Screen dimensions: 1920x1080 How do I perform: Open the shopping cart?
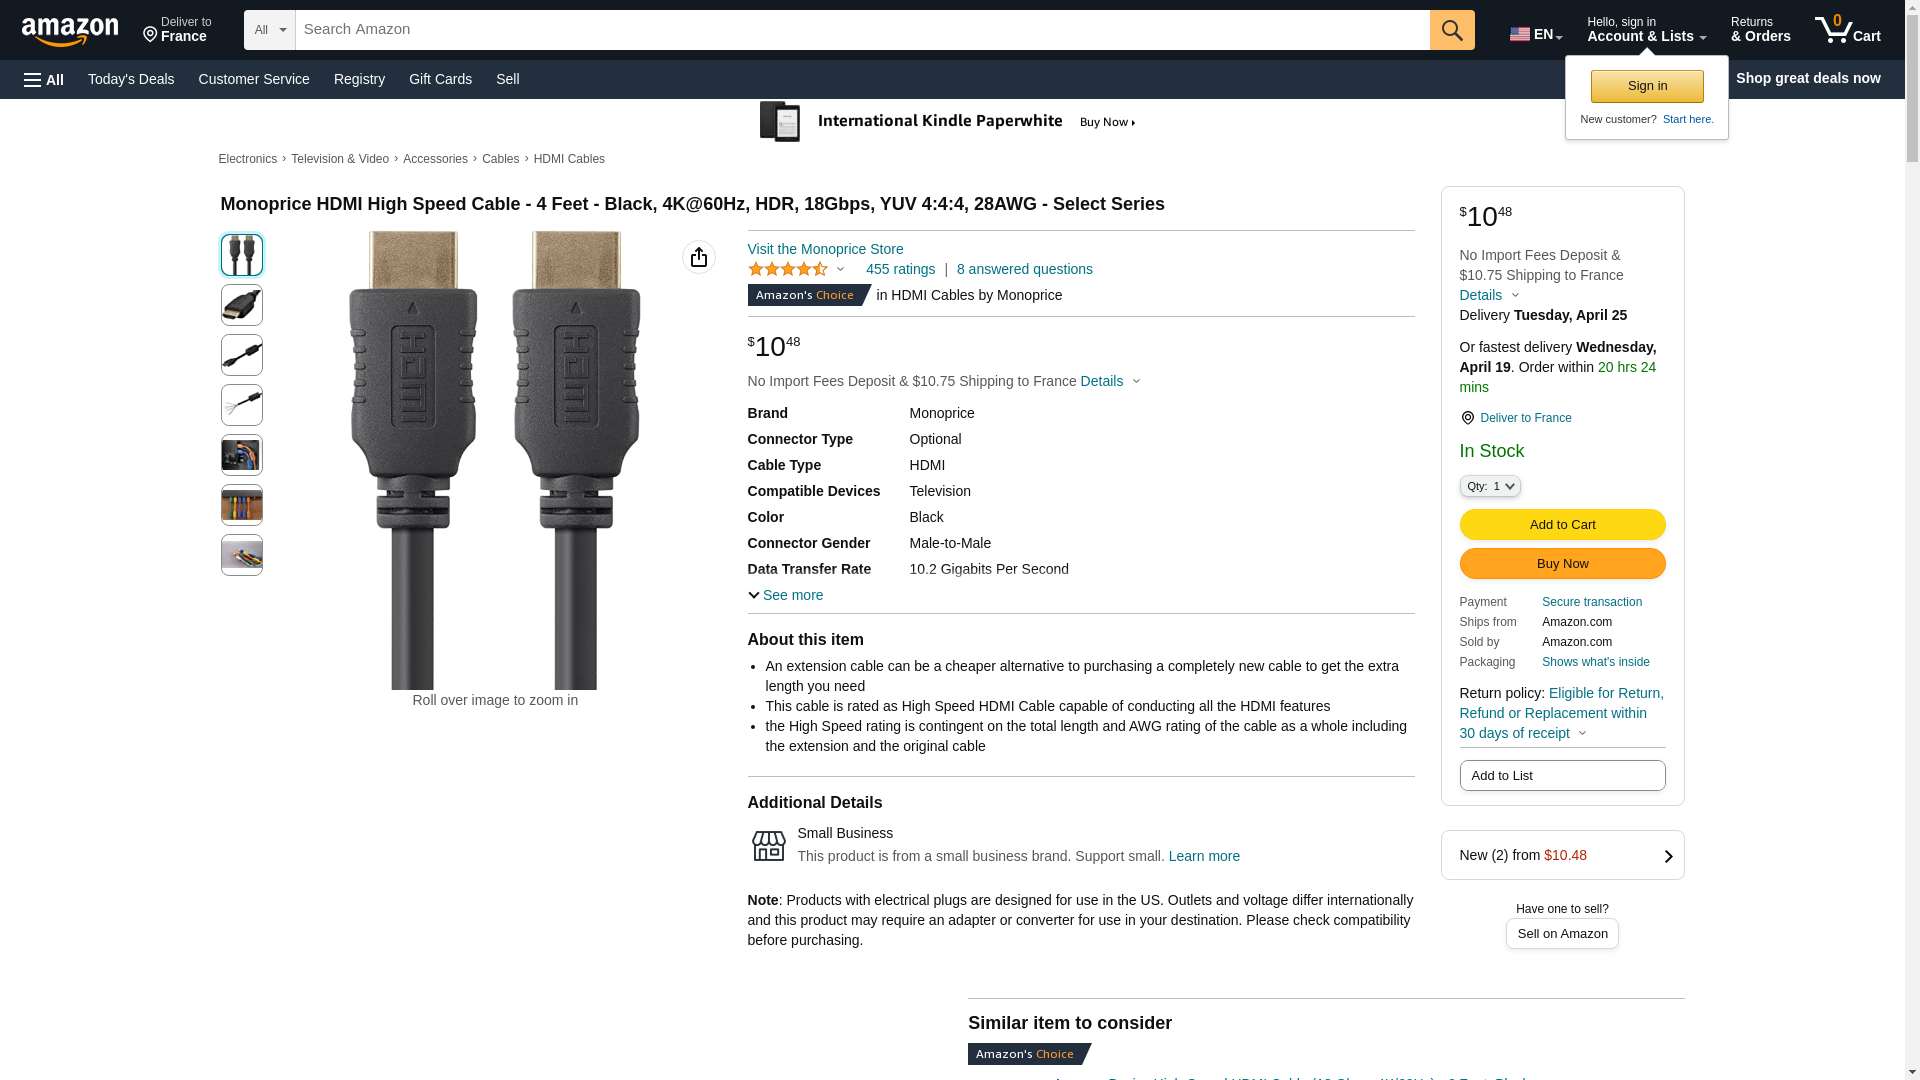point(1847,30)
